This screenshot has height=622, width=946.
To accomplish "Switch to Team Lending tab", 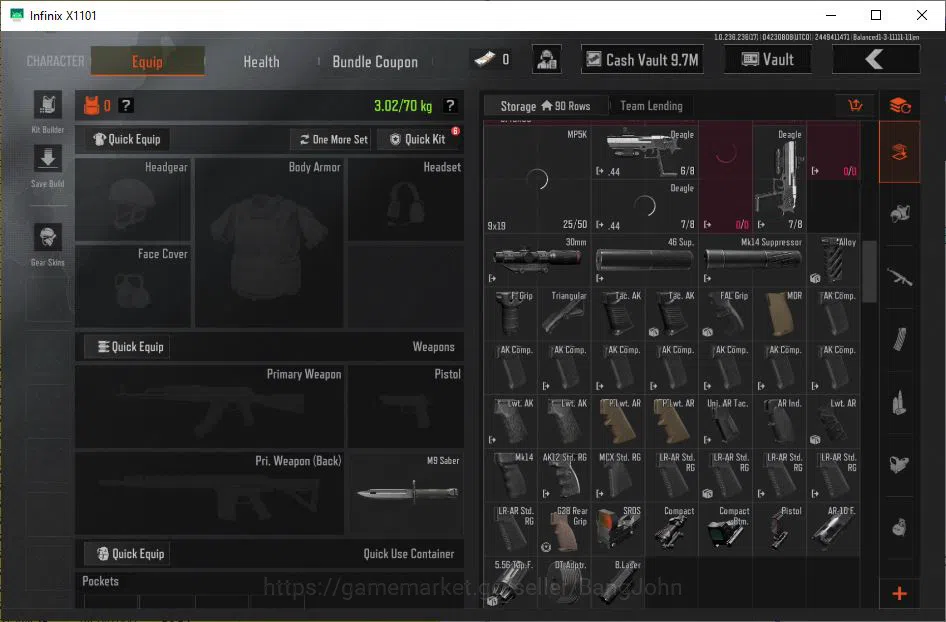I will pos(652,106).
